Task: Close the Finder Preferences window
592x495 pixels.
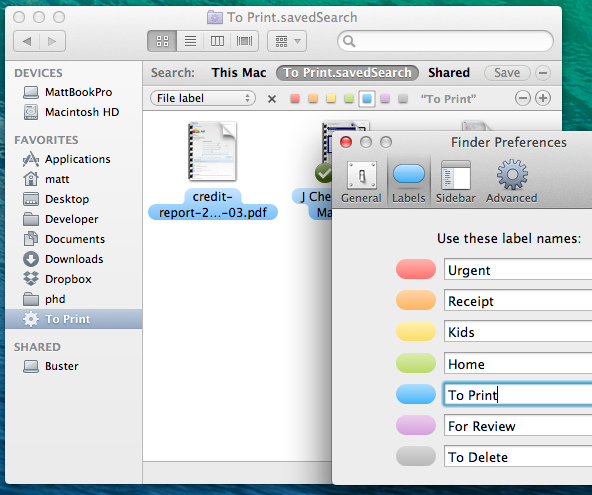Action: coord(346,142)
